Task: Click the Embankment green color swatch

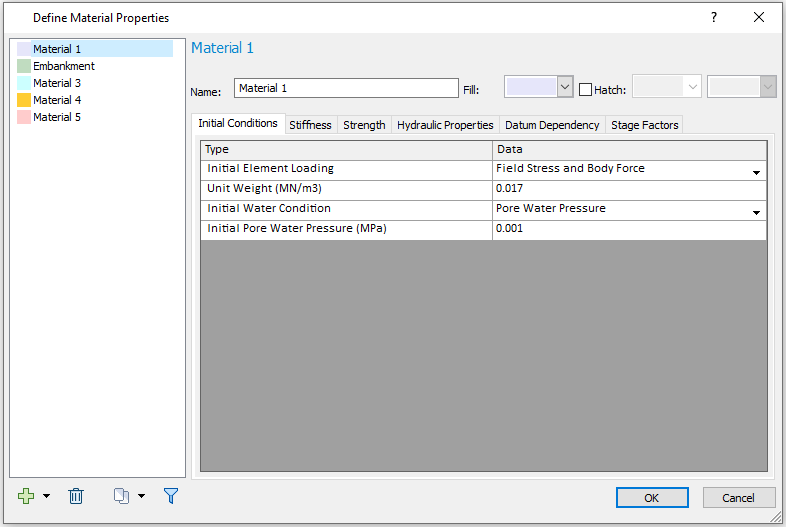Action: (x=24, y=66)
